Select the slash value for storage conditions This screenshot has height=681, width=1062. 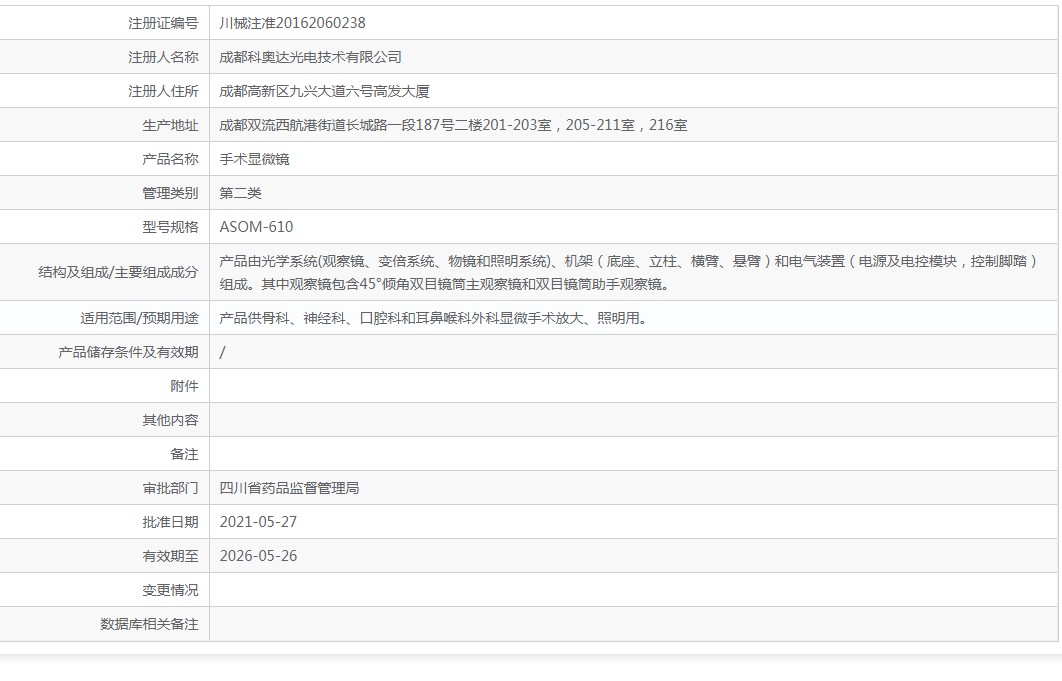pyautogui.click(x=222, y=352)
